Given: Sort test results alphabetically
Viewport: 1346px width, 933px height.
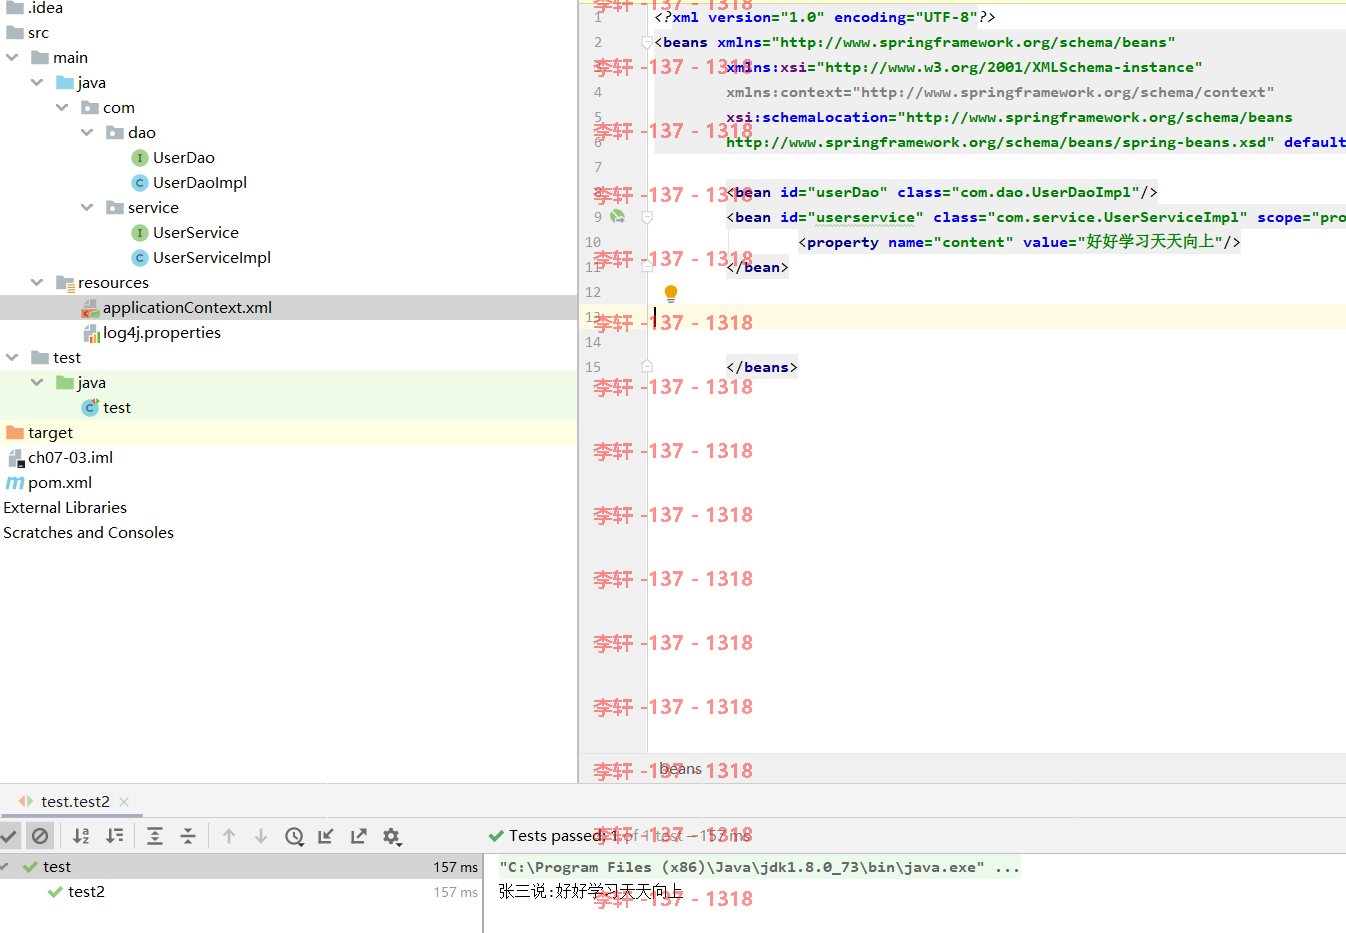Looking at the screenshot, I should tap(82, 836).
